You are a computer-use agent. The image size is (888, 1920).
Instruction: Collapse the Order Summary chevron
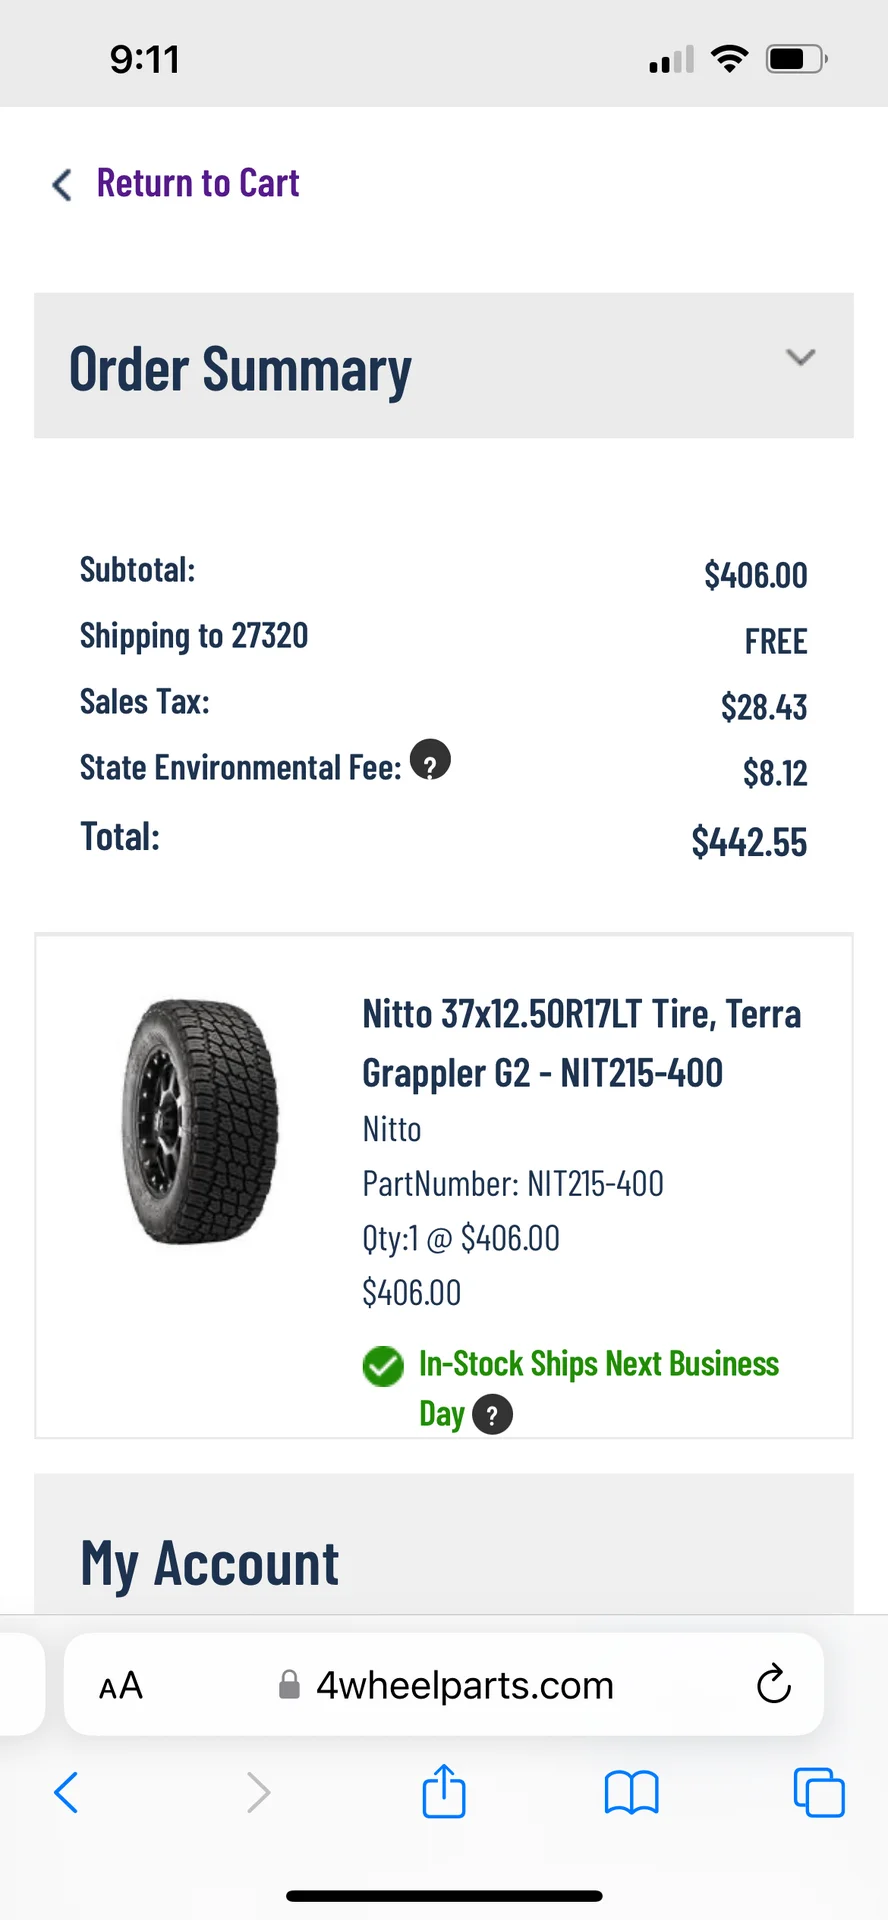pyautogui.click(x=800, y=357)
